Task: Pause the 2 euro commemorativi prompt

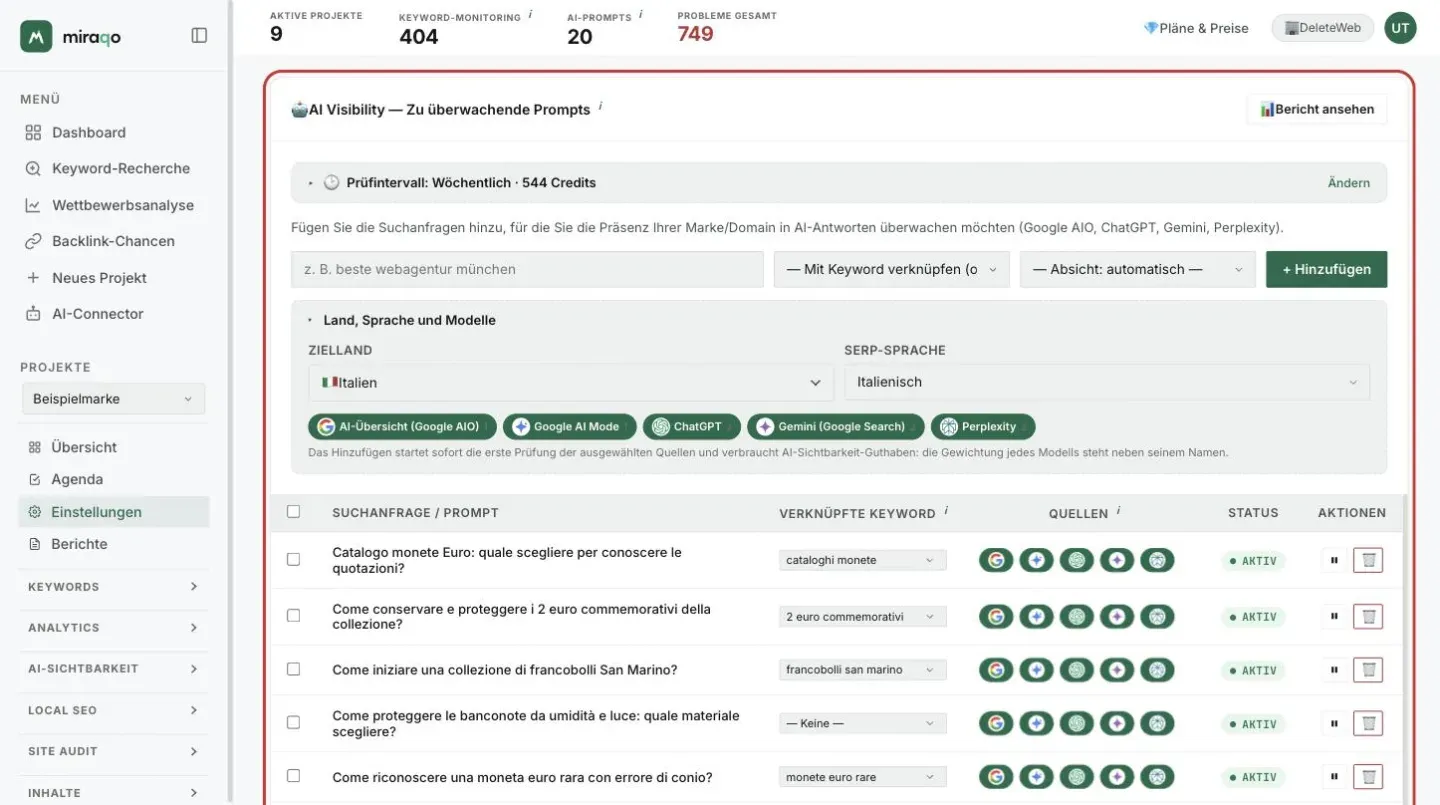Action: 1334,616
